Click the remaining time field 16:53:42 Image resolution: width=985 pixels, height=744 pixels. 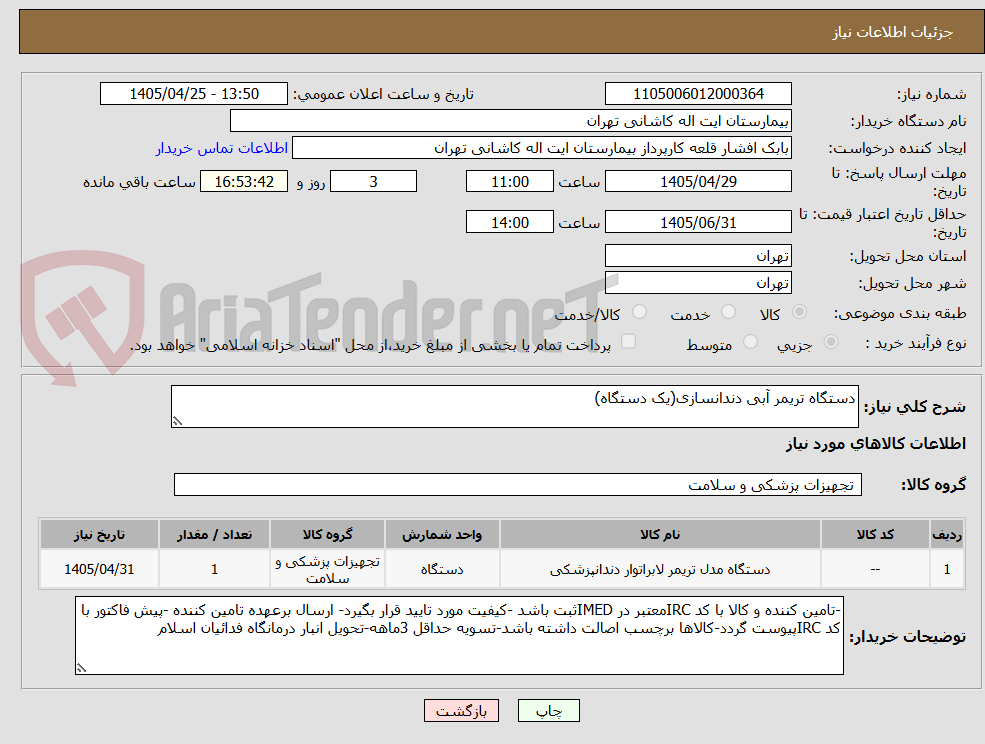coord(244,182)
